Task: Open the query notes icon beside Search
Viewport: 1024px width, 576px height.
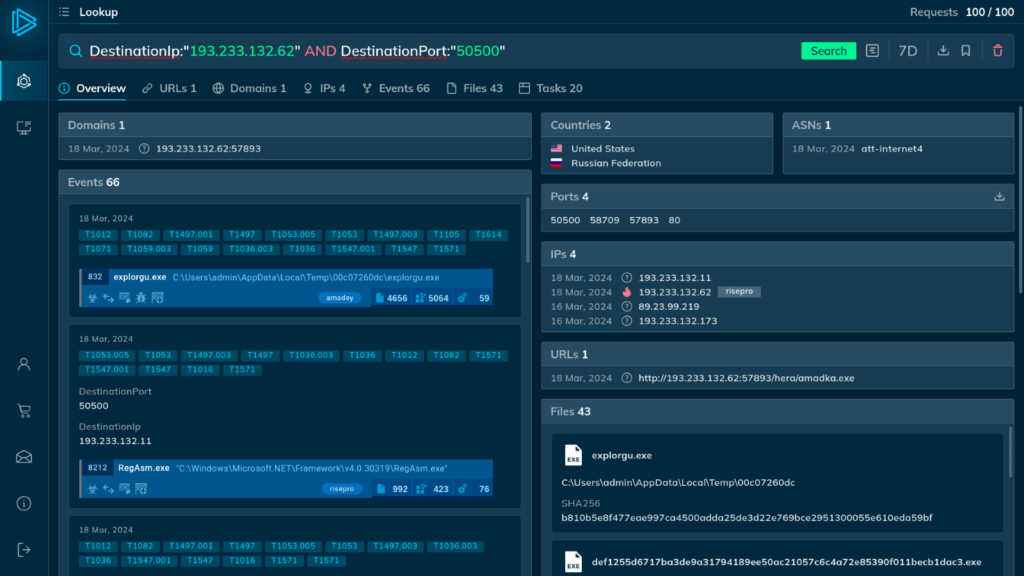Action: click(x=873, y=51)
